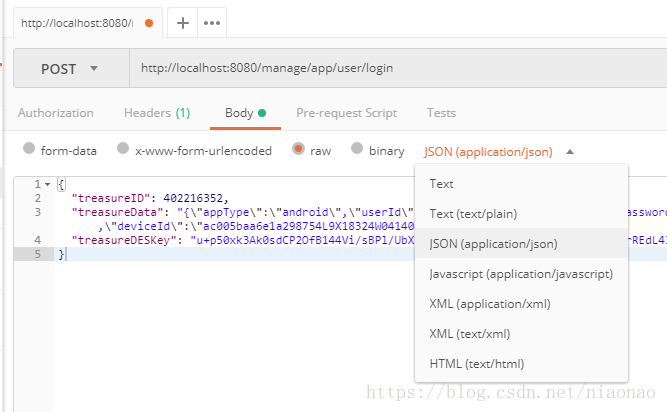
Task: Choose Text from the content type list
Action: [521, 184]
